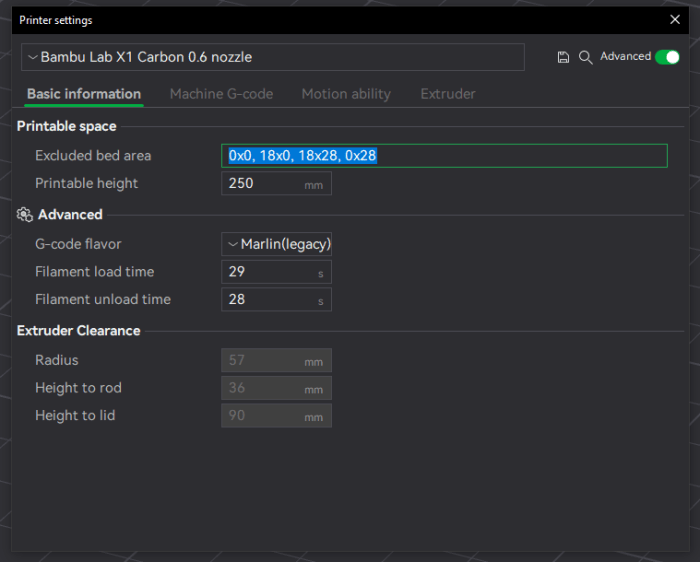Expand the G-code flavor Marlin(legacy) dropdown
This screenshot has height=562, width=700.
click(x=276, y=244)
